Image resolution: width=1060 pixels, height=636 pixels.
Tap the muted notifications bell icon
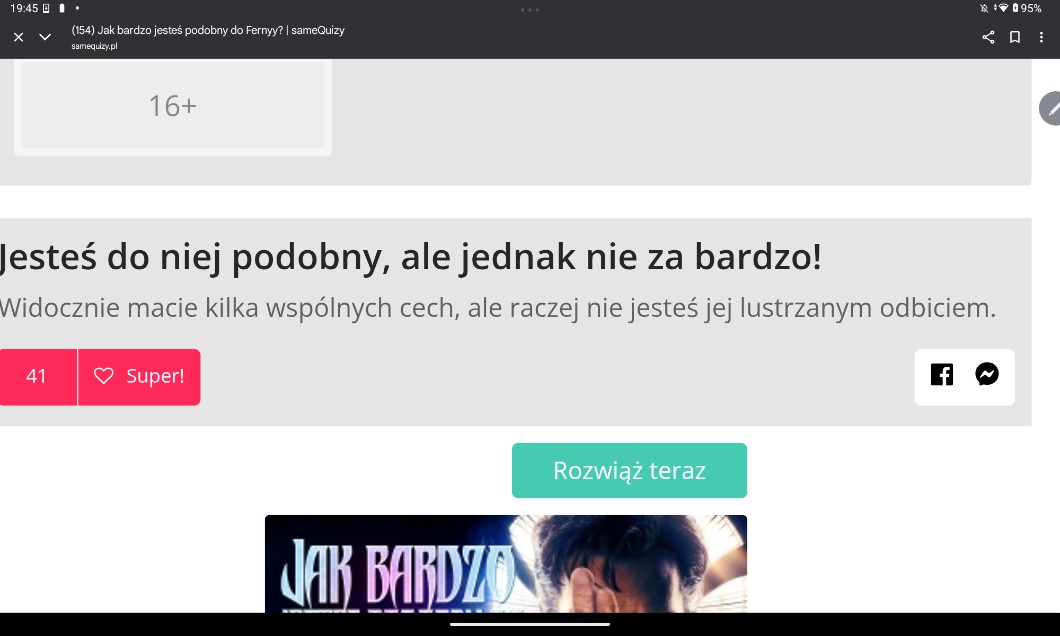coord(984,8)
